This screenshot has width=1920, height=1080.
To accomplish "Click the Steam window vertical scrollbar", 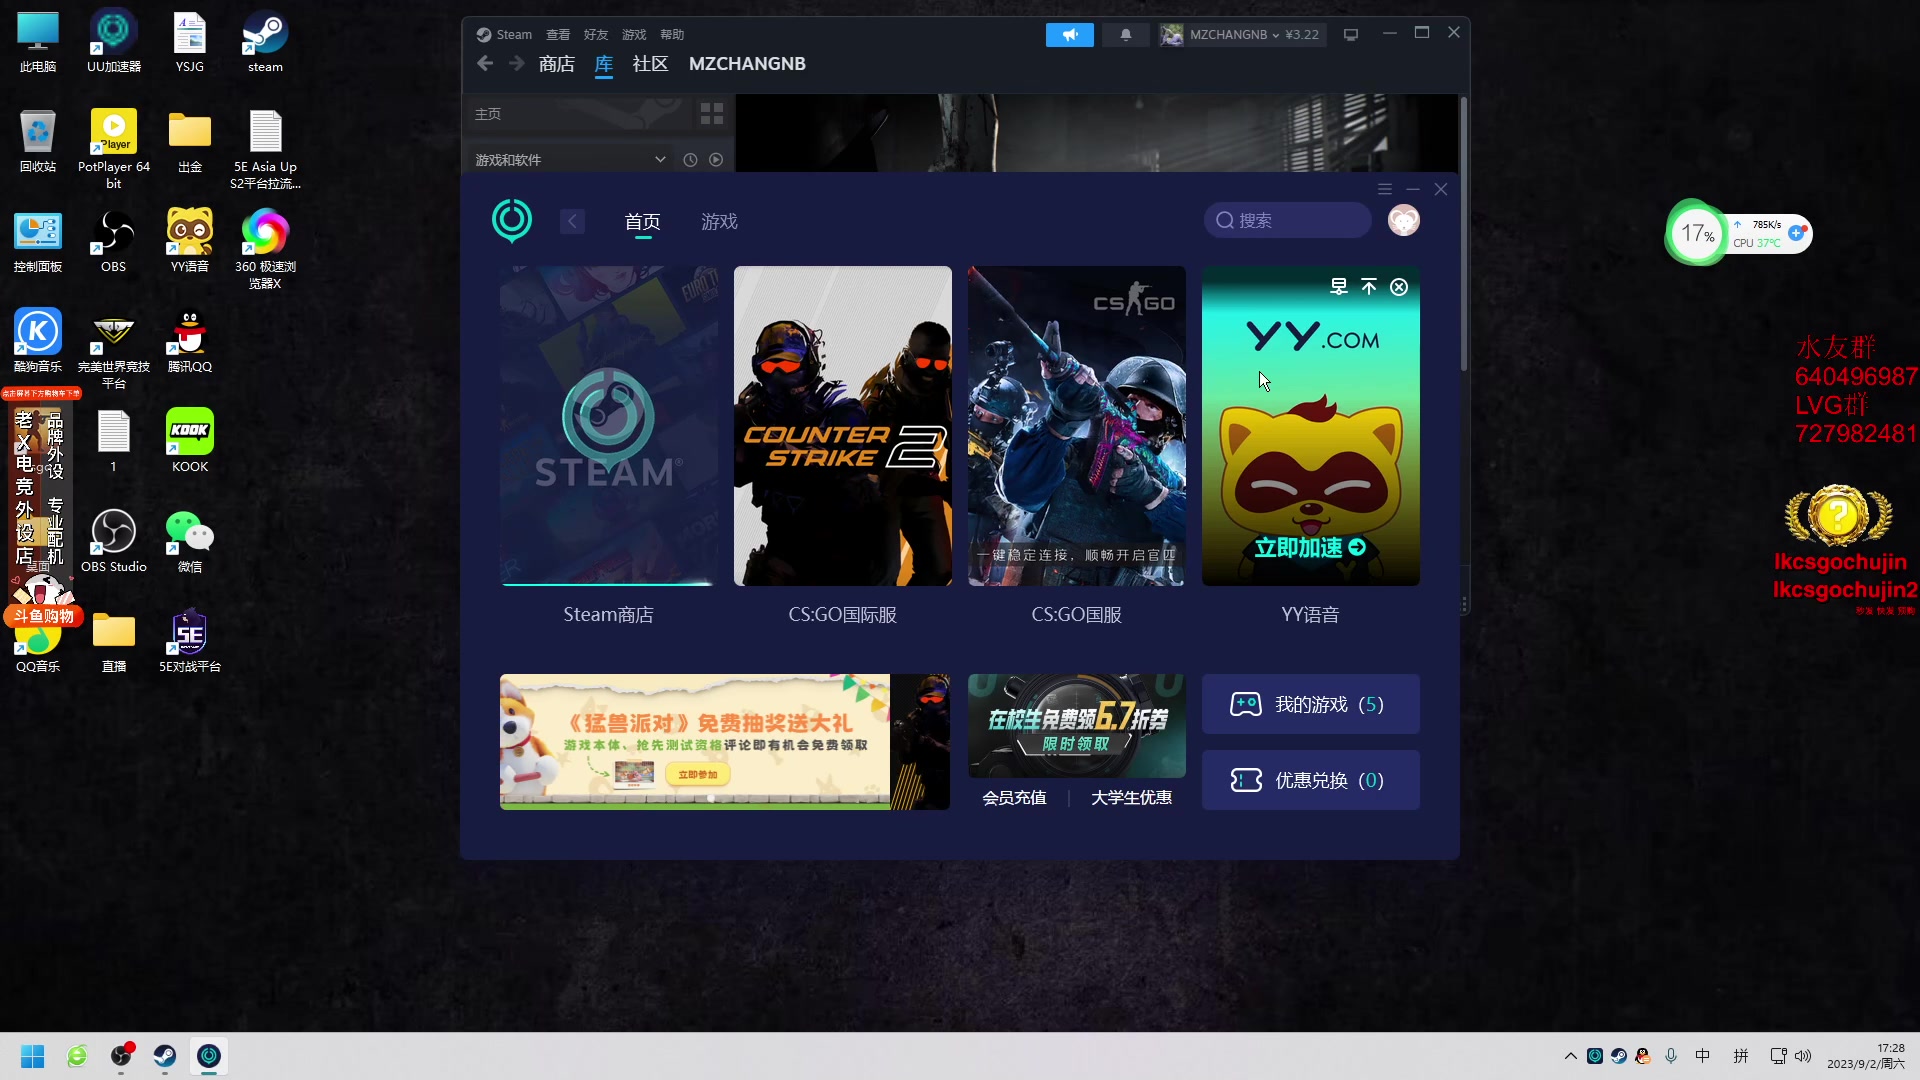I will click(1464, 235).
